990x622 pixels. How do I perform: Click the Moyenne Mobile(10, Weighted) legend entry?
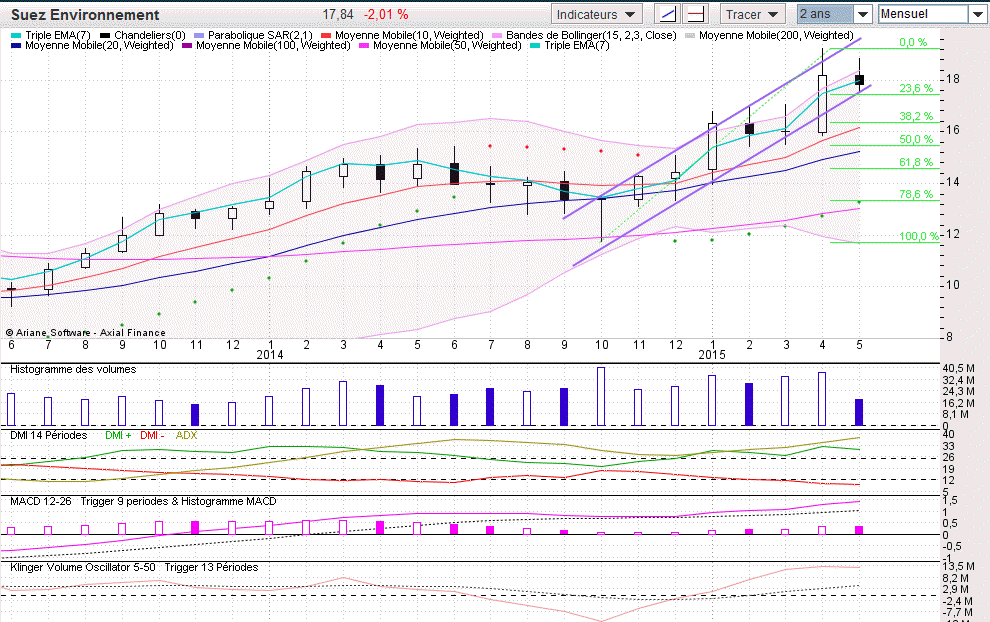pos(409,35)
